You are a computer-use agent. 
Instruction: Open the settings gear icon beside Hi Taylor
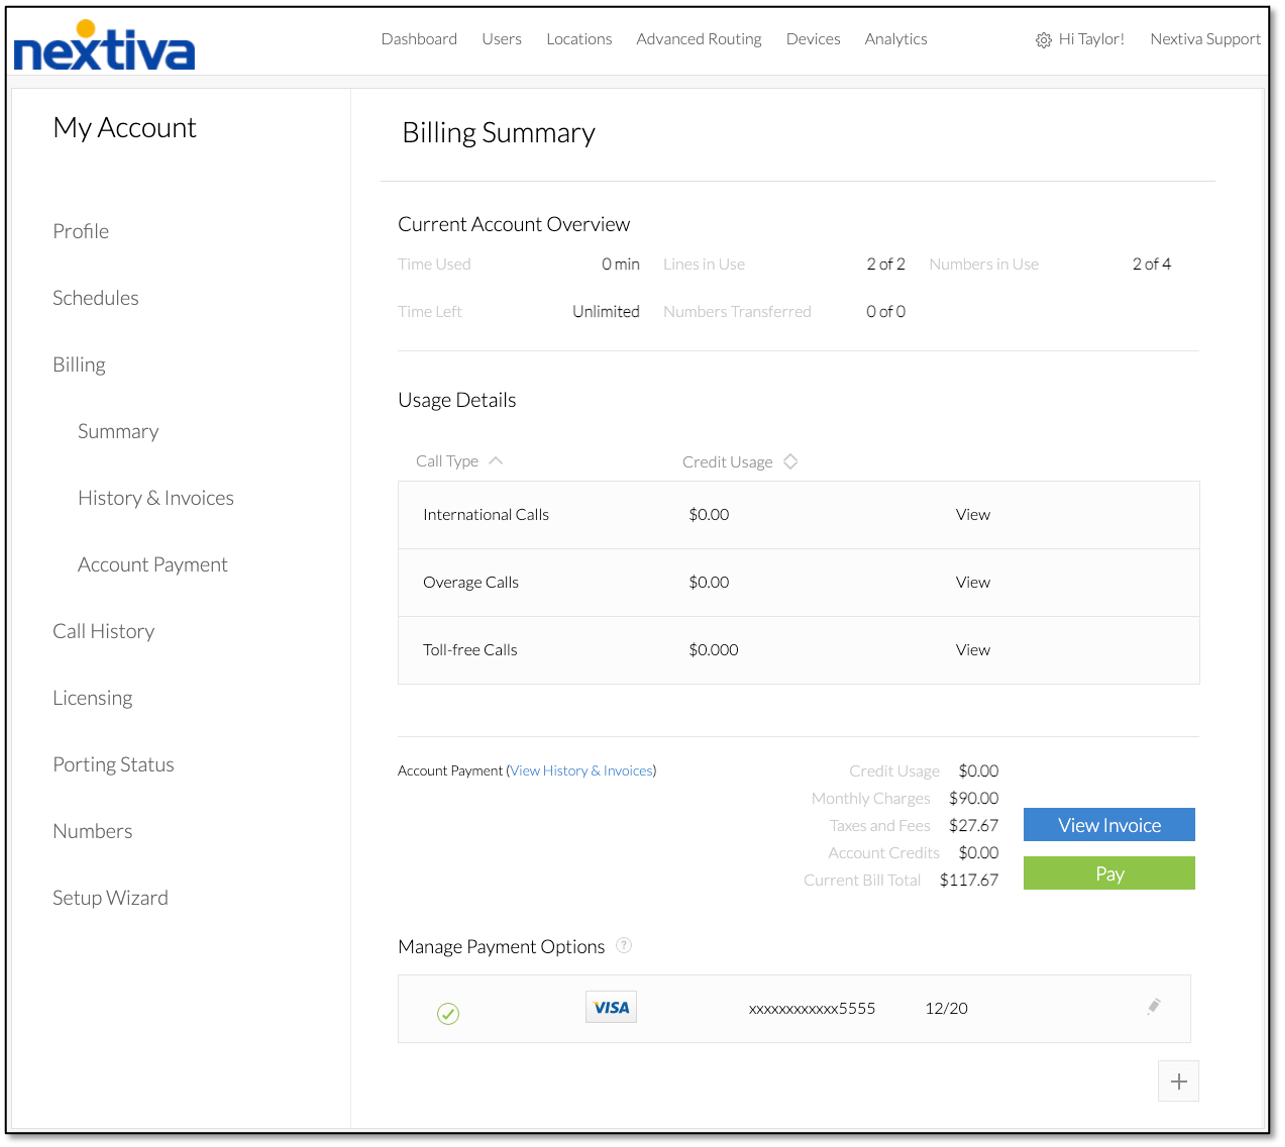coord(1043,40)
